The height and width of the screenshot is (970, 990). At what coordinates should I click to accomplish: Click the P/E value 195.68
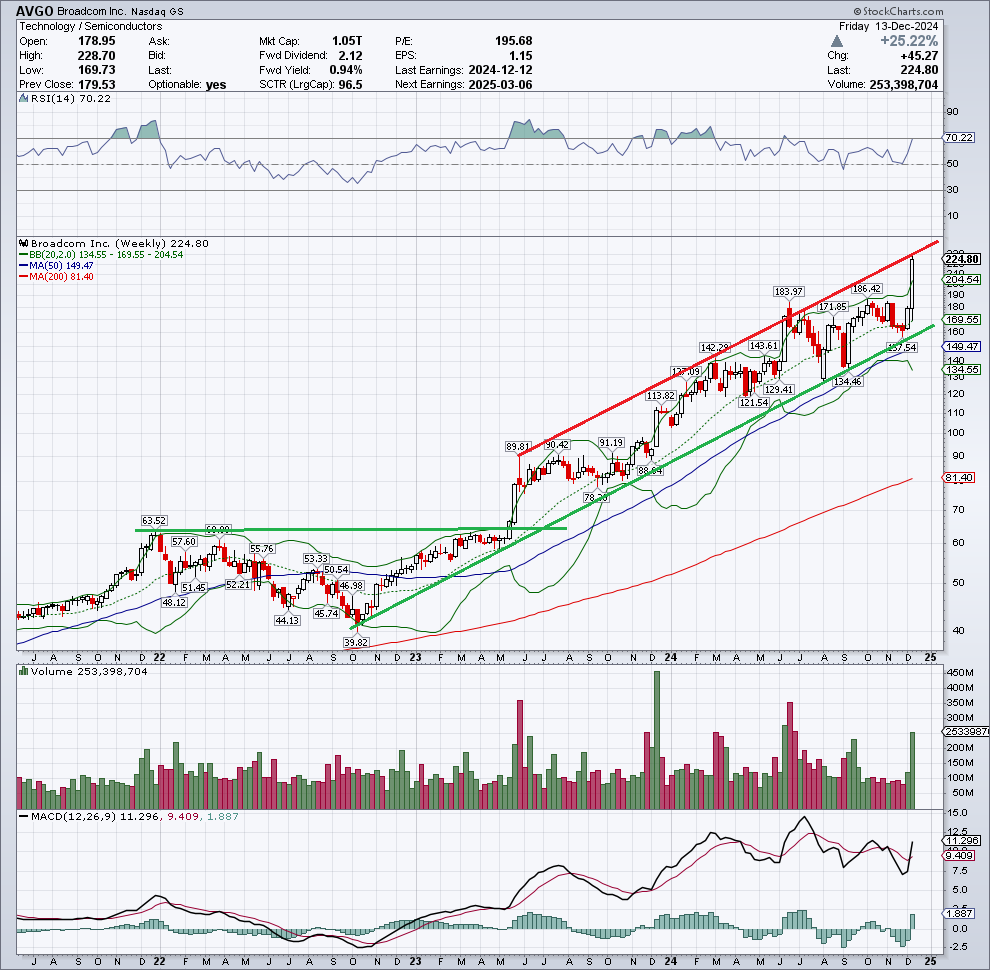pyautogui.click(x=514, y=41)
